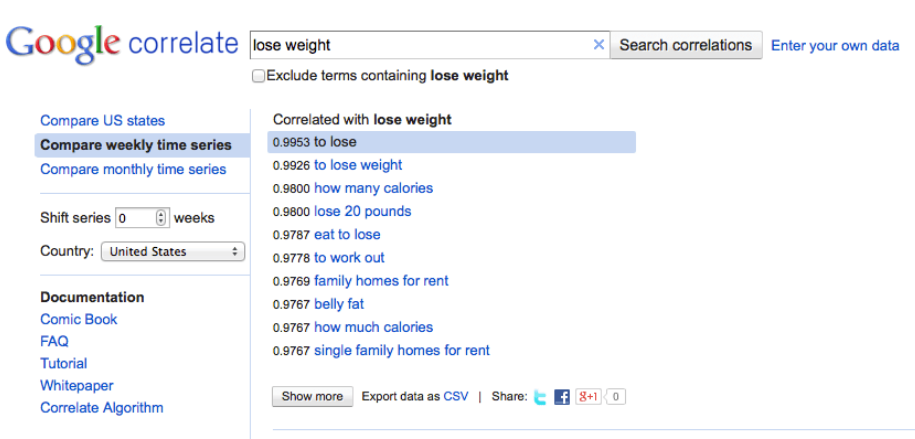The width and height of the screenshot is (915, 439).
Task: Select Compare US states
Action: pyautogui.click(x=103, y=121)
